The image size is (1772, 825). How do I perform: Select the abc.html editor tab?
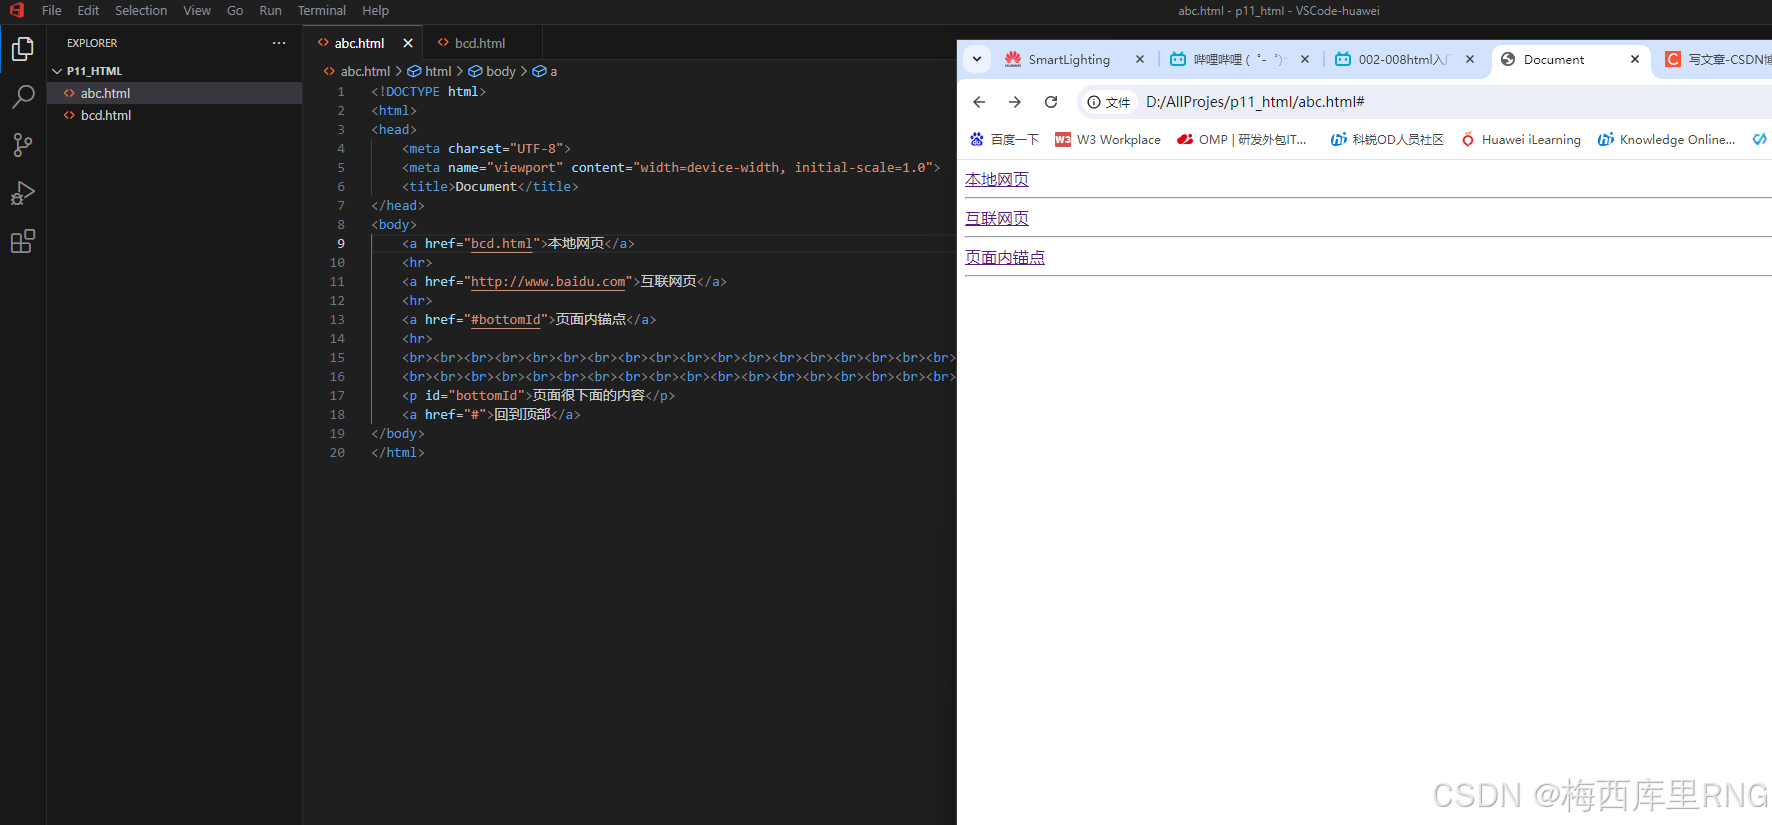pyautogui.click(x=359, y=43)
